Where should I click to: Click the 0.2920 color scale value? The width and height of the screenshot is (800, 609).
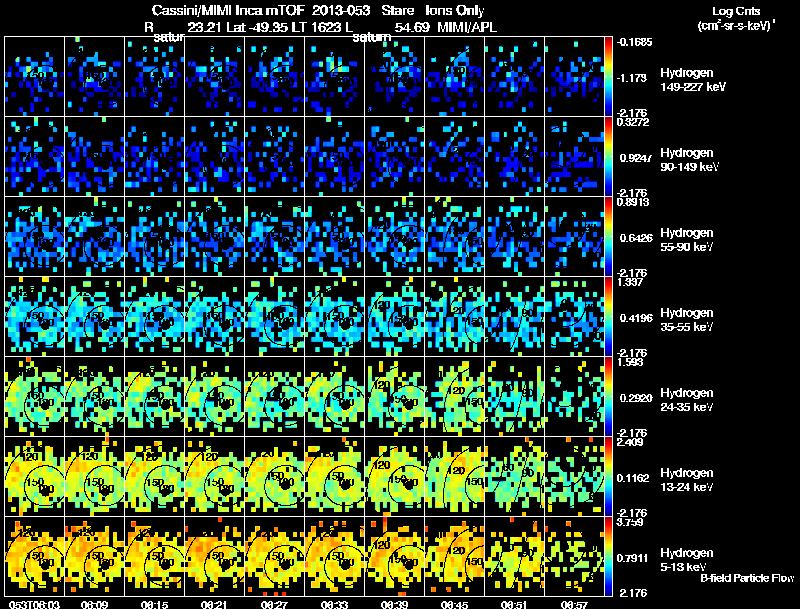[636, 398]
